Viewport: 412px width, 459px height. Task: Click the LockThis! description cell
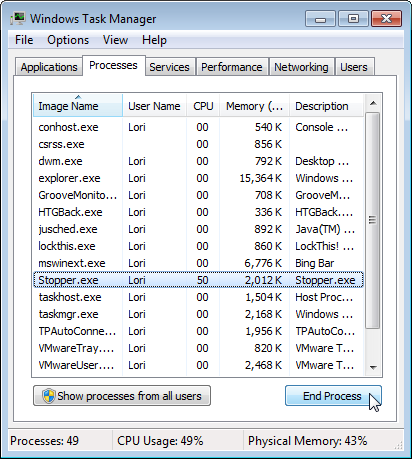324,246
